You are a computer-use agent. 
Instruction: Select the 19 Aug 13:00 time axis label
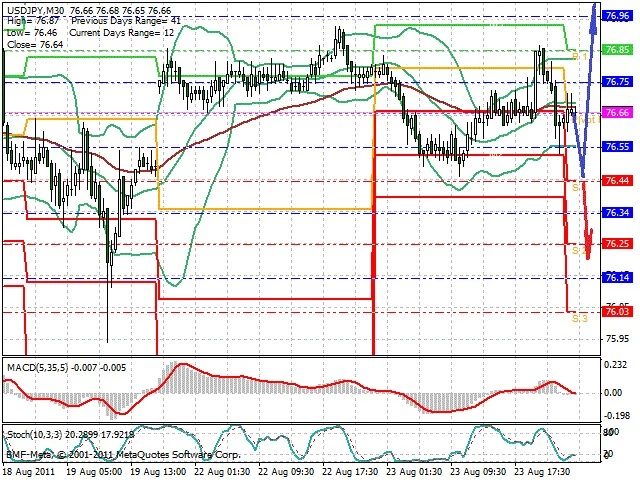159,468
